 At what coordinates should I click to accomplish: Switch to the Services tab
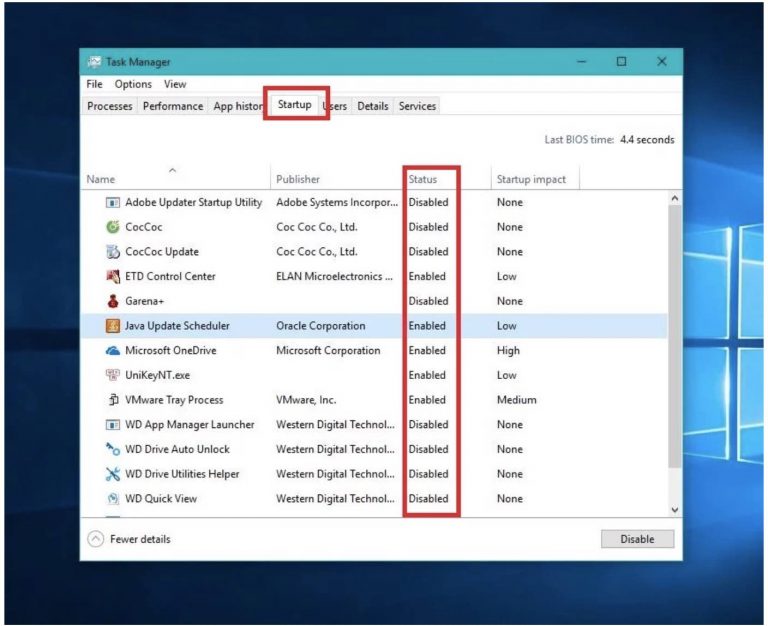point(417,106)
